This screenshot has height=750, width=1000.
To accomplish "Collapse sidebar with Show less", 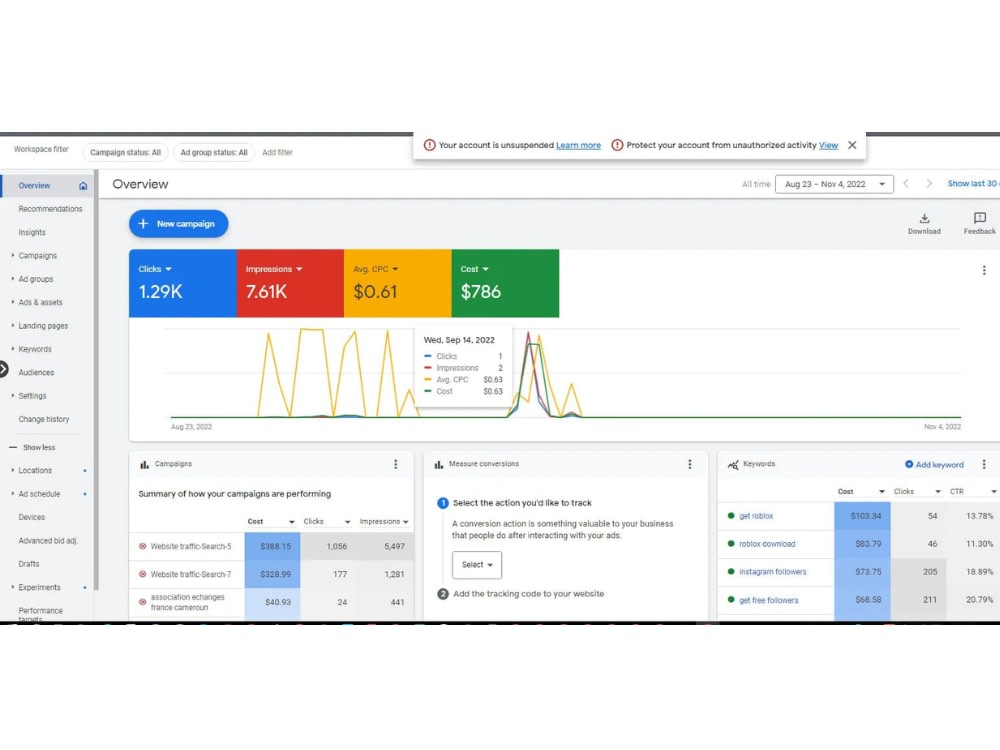I will [x=33, y=448].
